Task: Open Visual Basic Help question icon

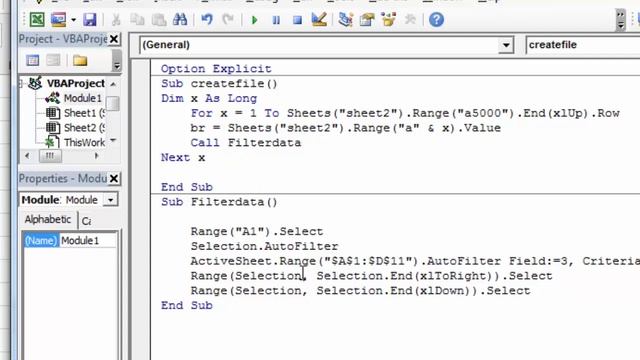Action: tap(436, 20)
